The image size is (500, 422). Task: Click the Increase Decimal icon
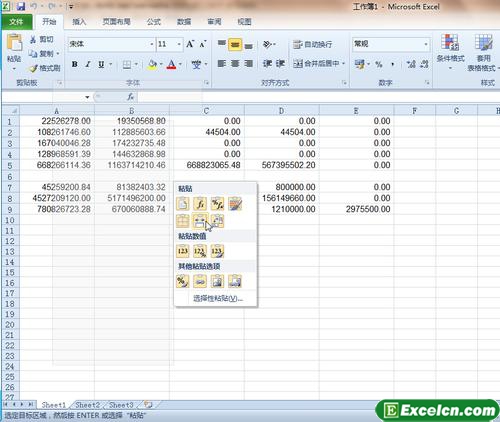pos(411,64)
